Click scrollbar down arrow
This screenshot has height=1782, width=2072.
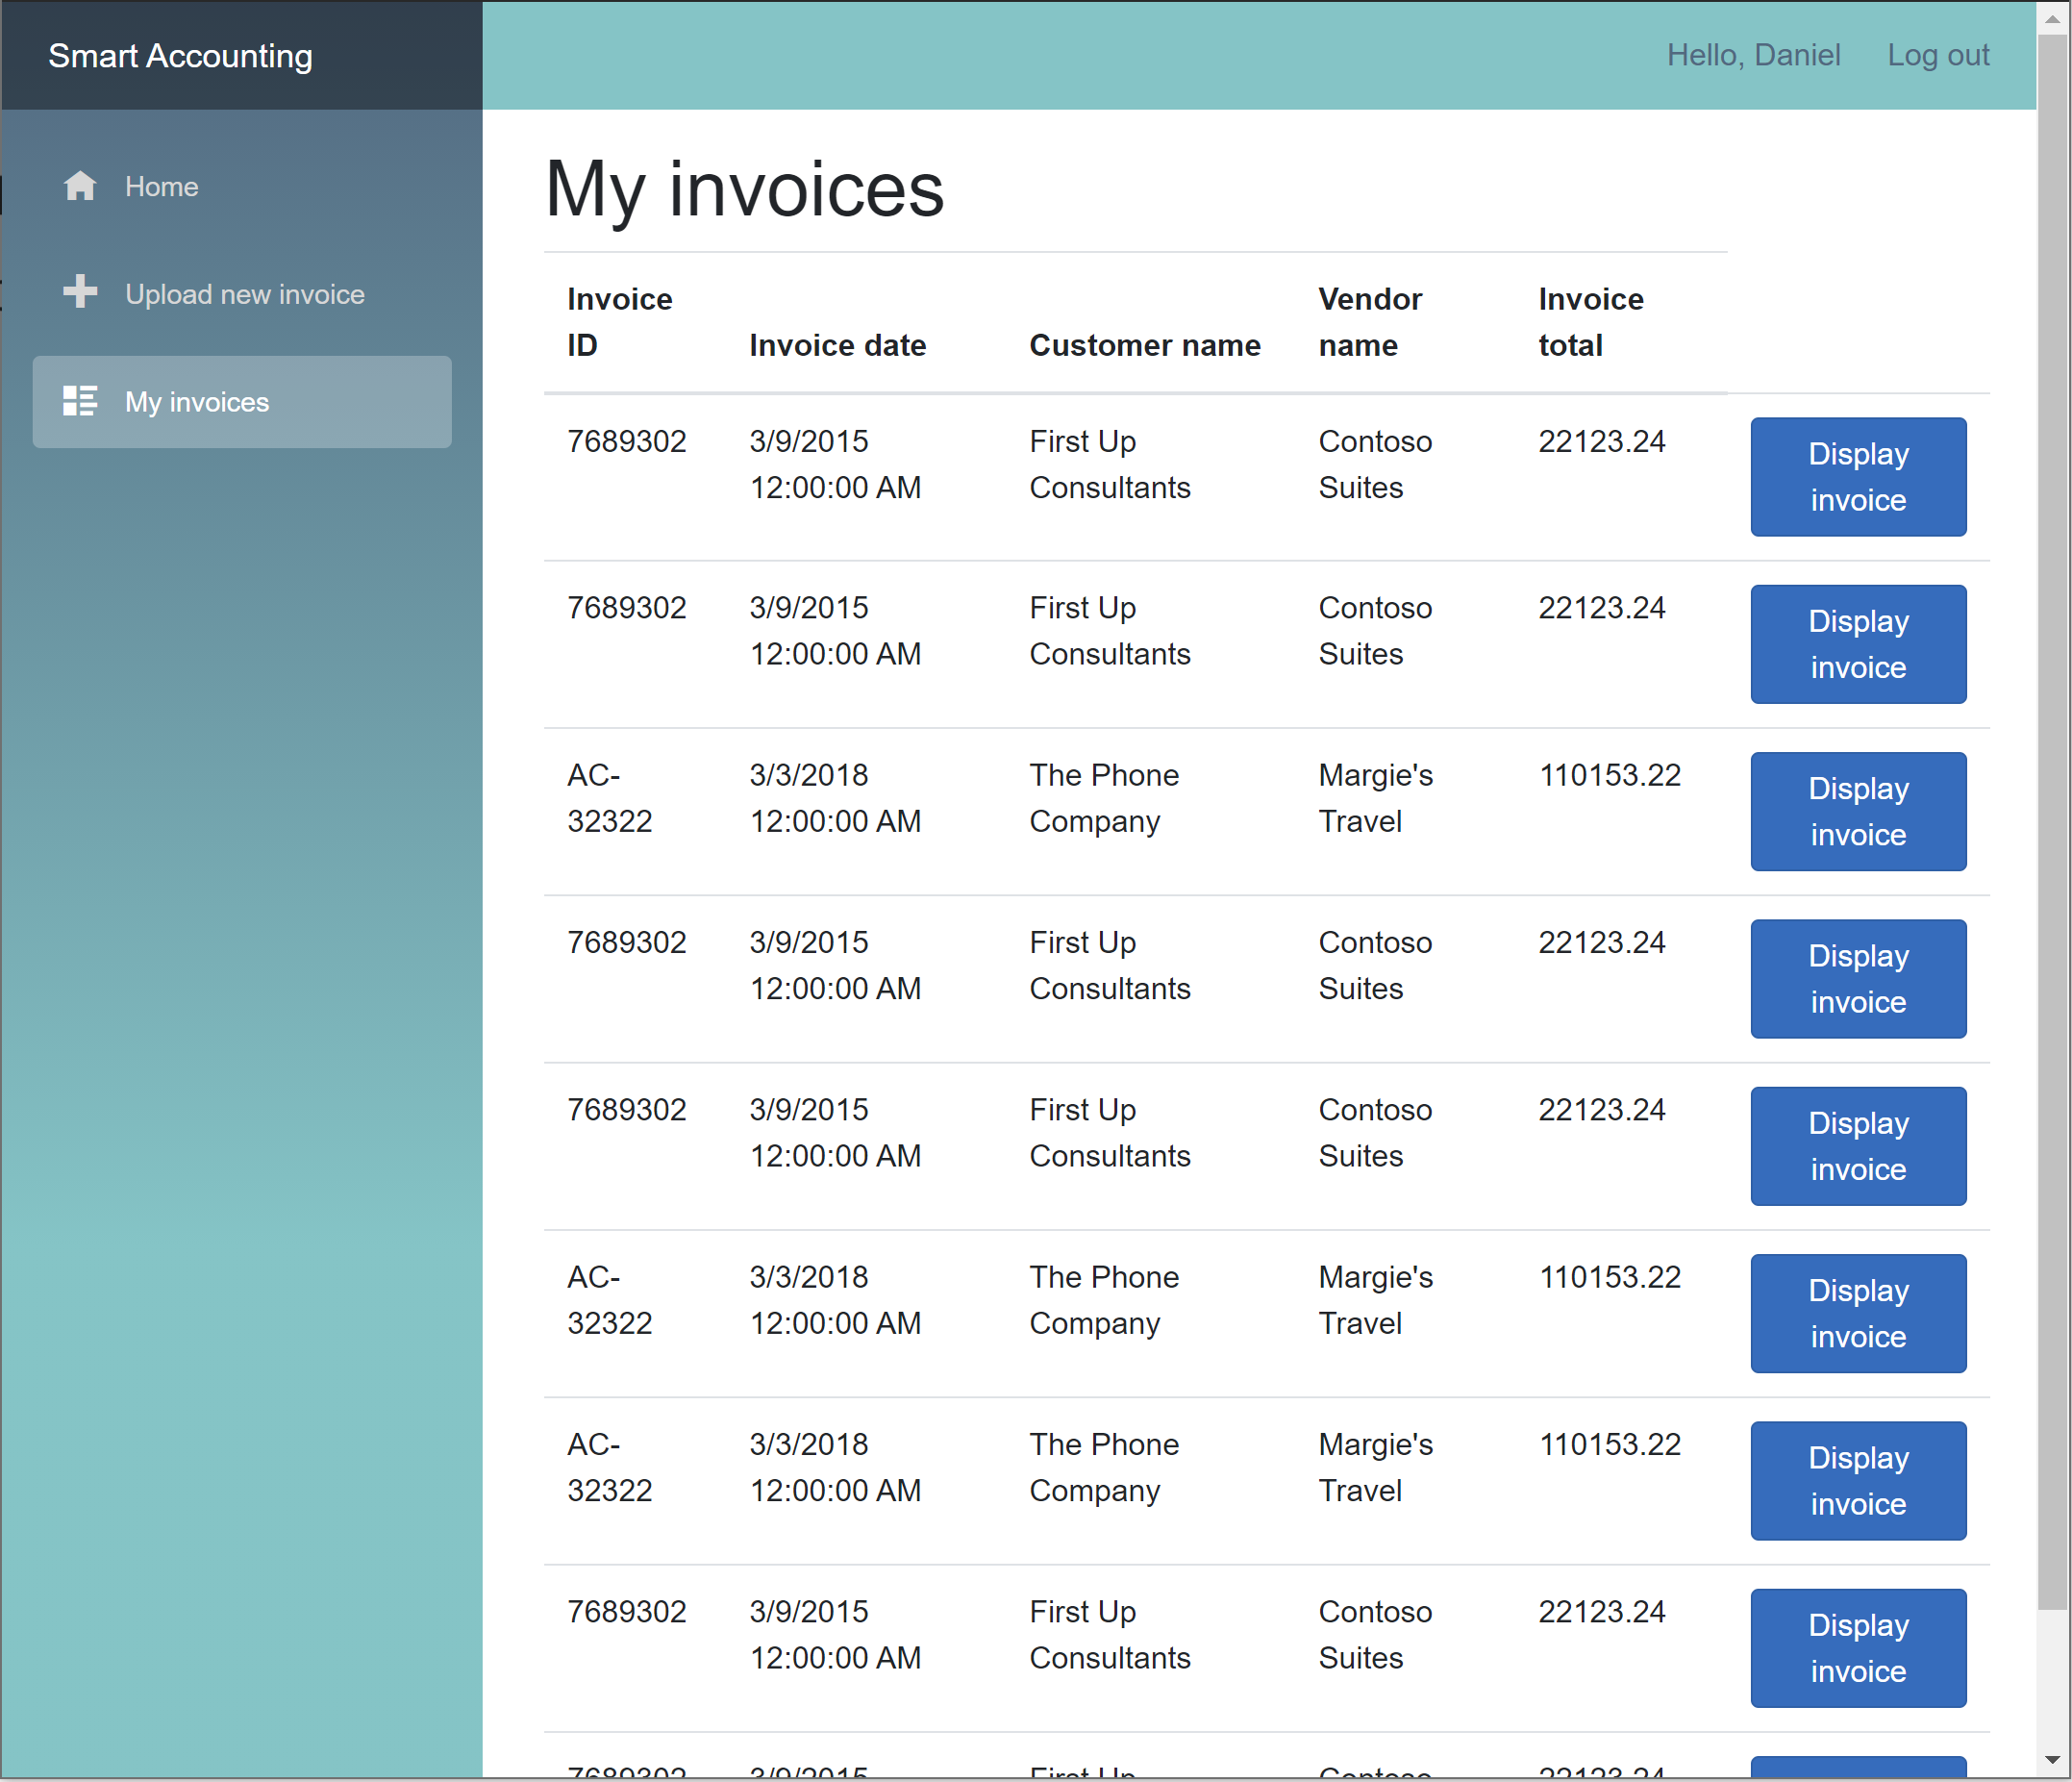click(2053, 1759)
